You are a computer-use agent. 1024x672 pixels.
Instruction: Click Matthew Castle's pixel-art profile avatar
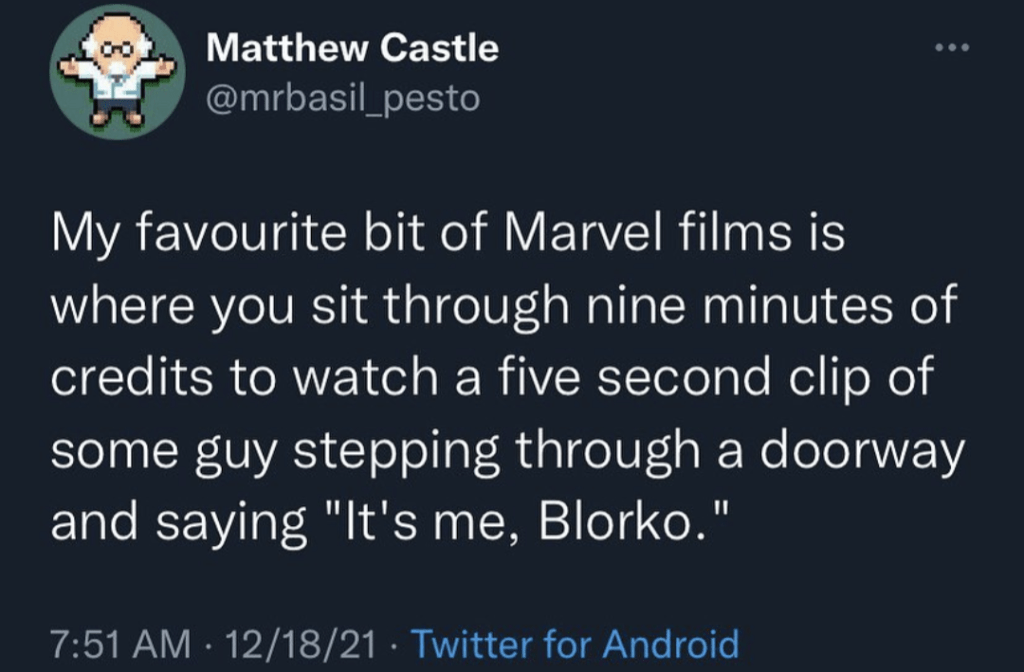point(115,72)
